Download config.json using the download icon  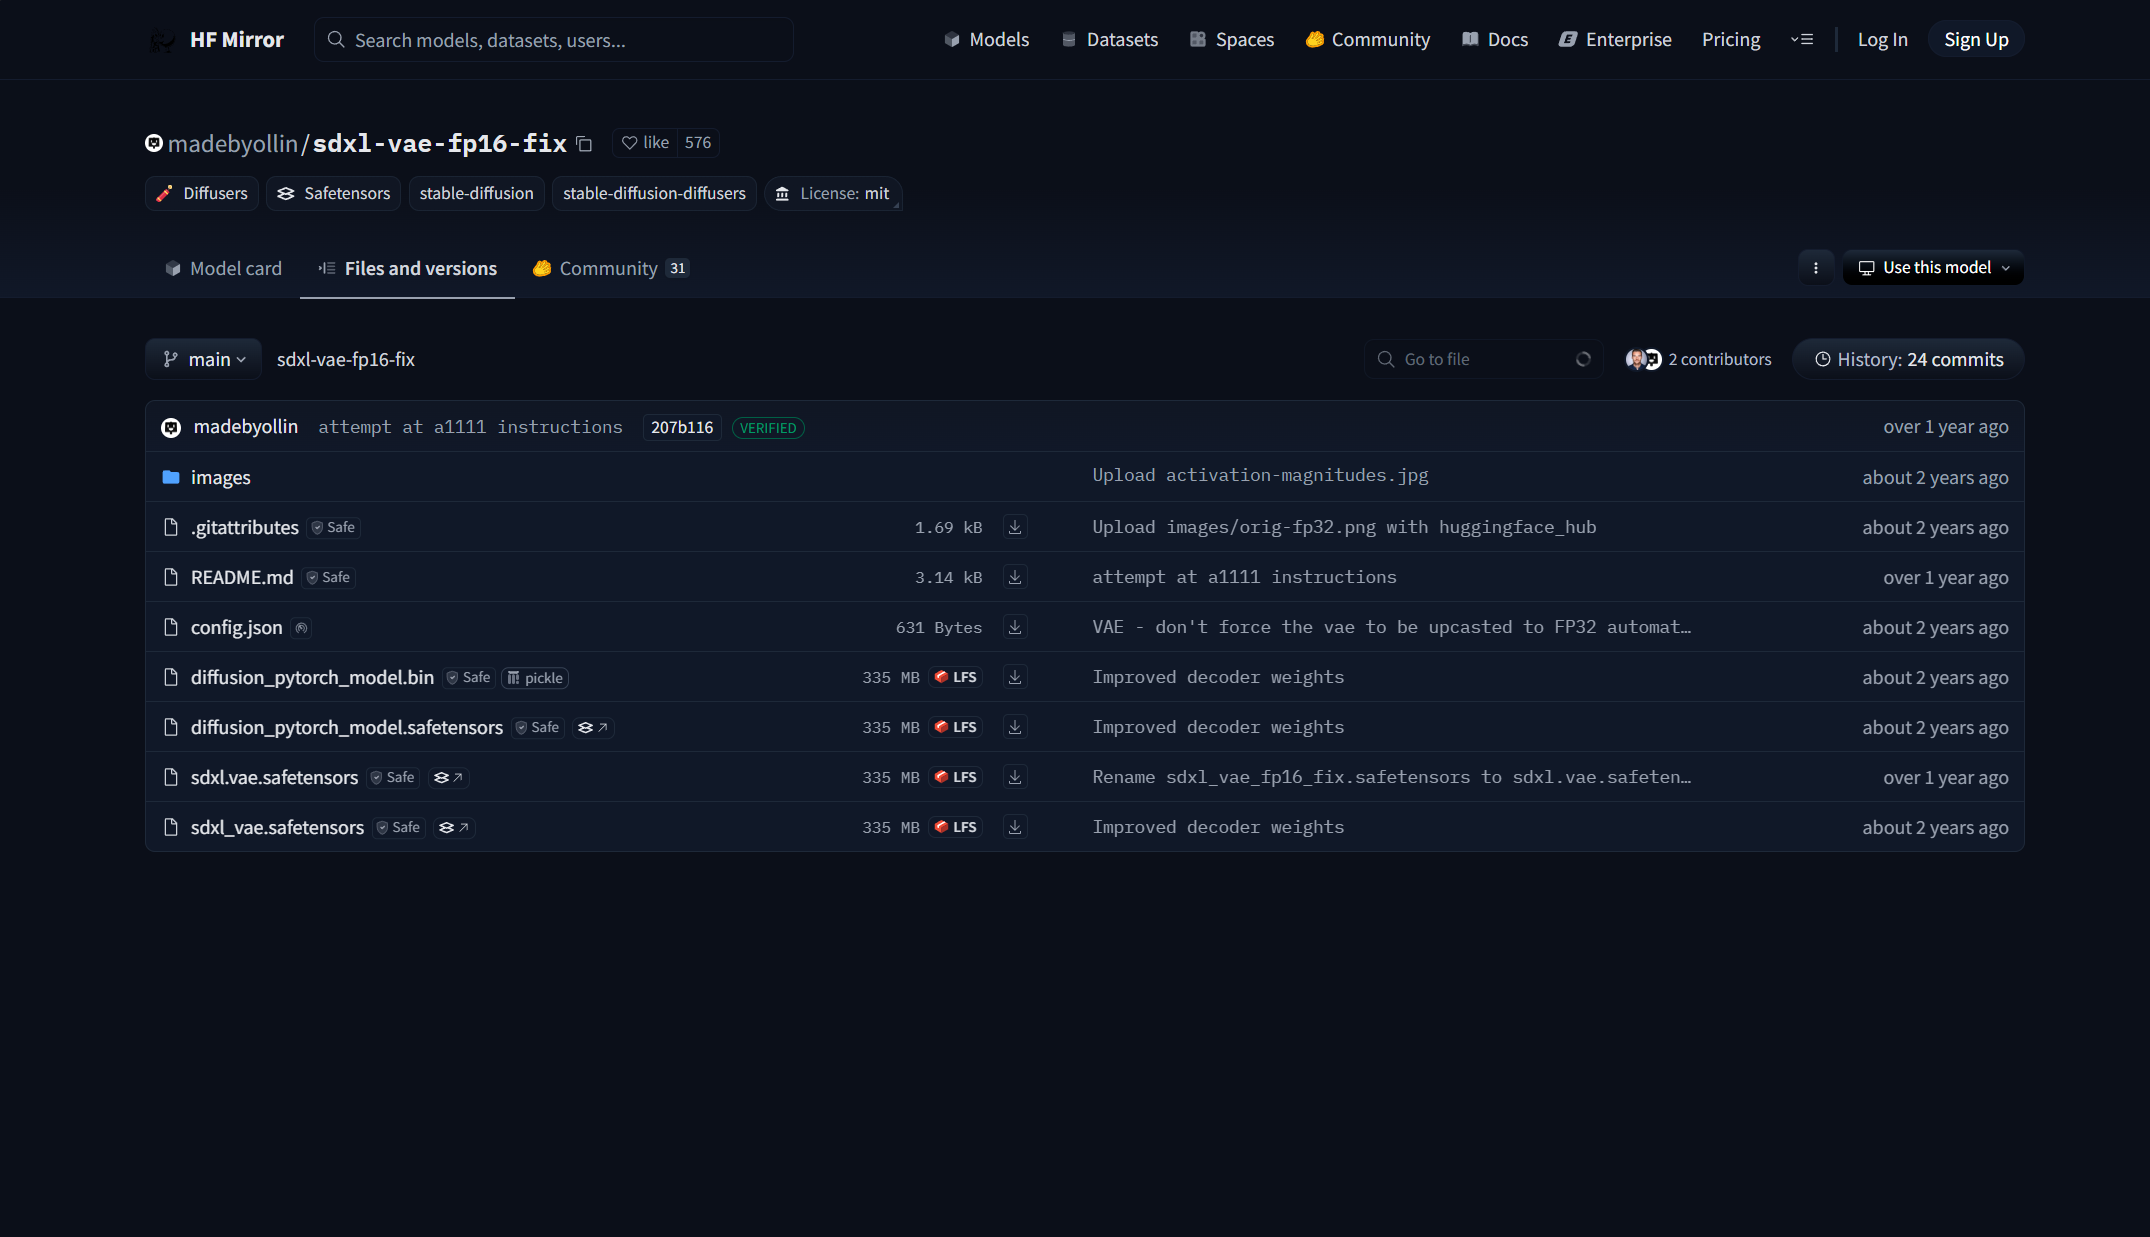[1015, 627]
